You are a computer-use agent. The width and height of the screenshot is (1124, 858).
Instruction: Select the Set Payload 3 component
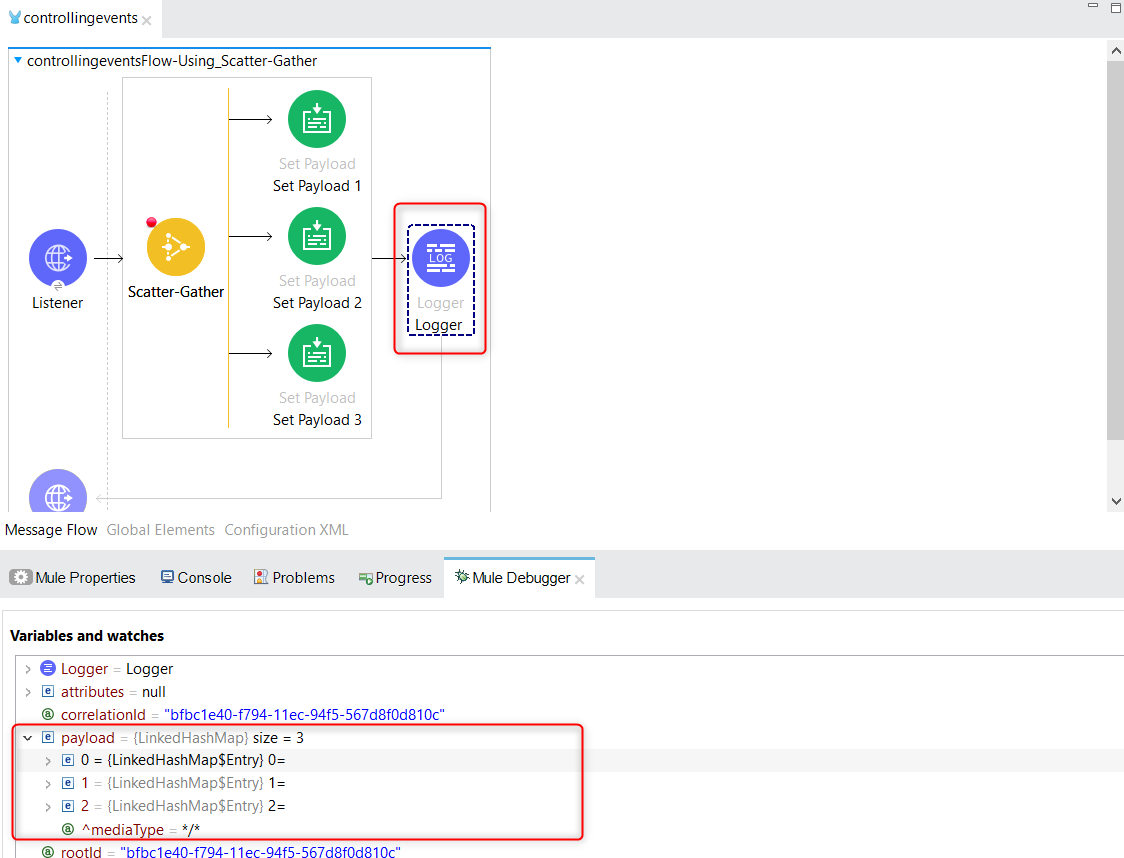pyautogui.click(x=316, y=352)
